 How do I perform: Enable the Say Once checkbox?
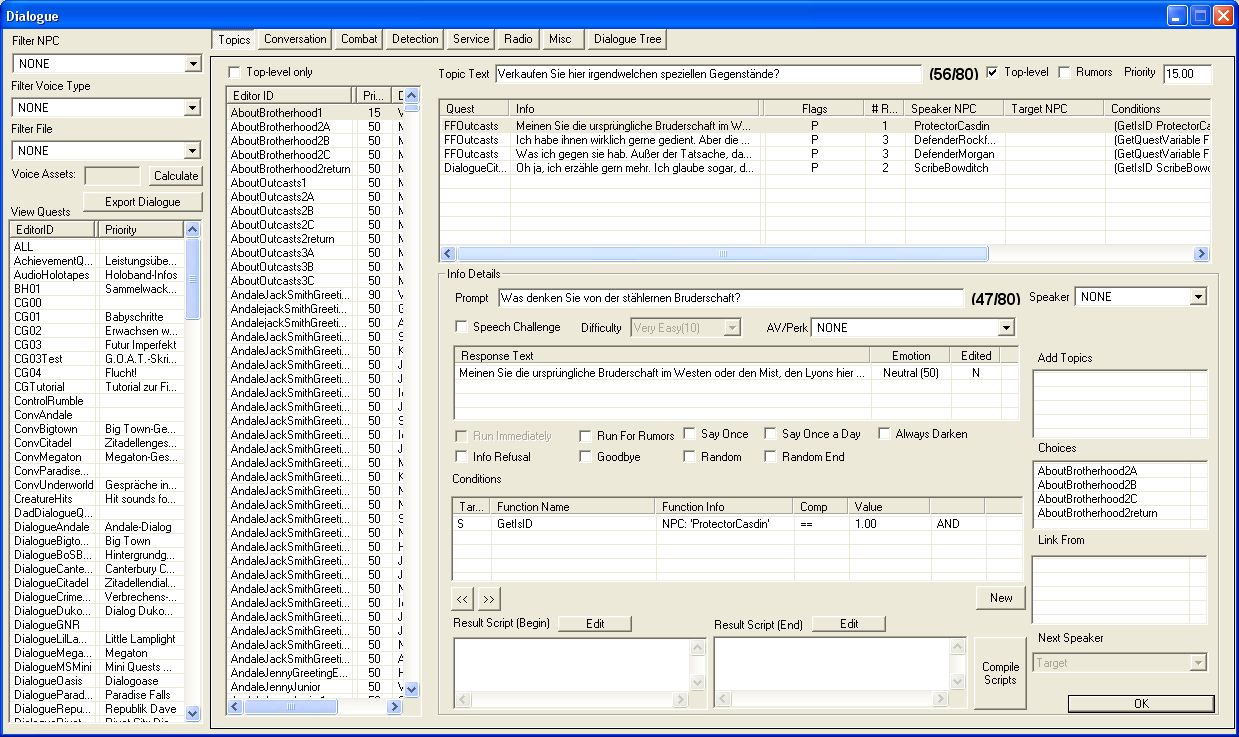coord(690,434)
